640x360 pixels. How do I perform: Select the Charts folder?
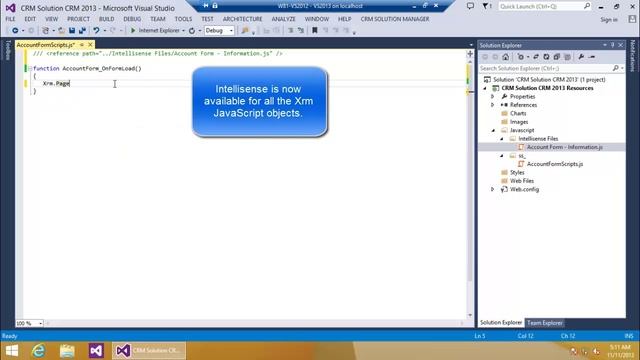(518, 113)
